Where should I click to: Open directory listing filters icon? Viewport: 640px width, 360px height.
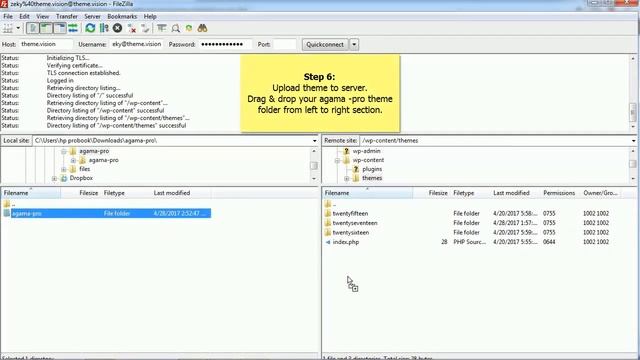click(162, 28)
